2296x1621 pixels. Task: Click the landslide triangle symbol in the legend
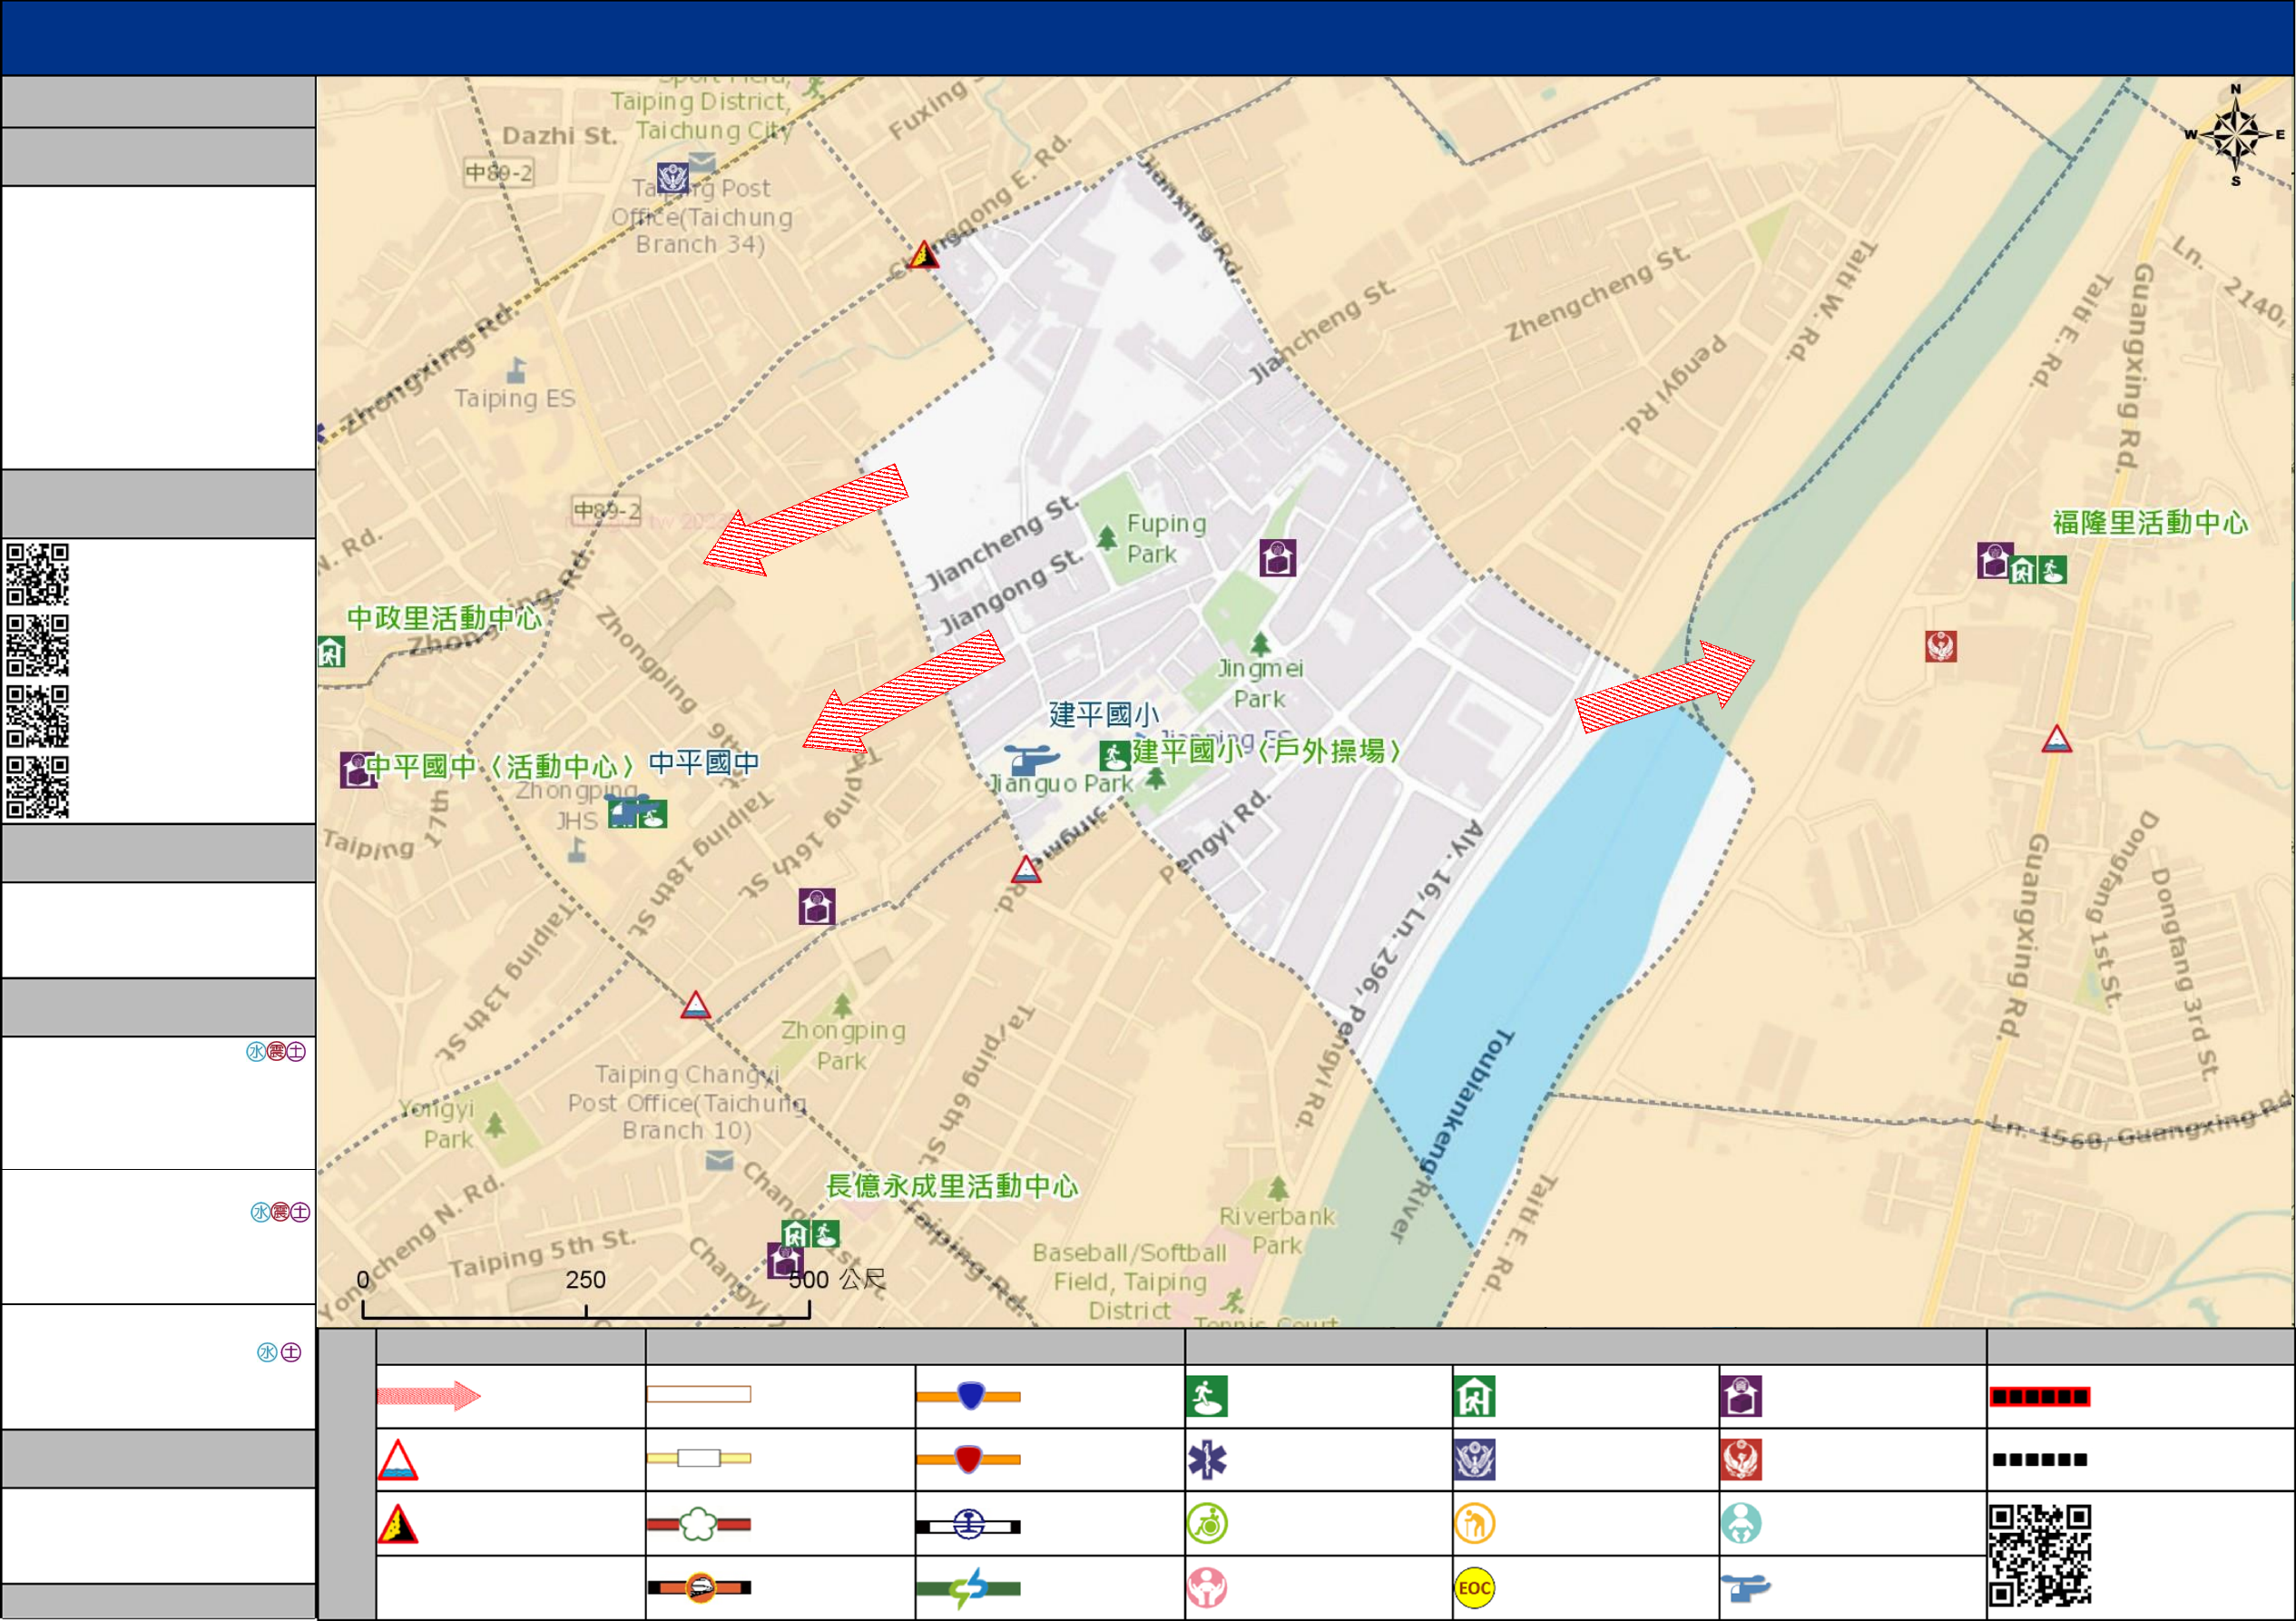pyautogui.click(x=397, y=1524)
